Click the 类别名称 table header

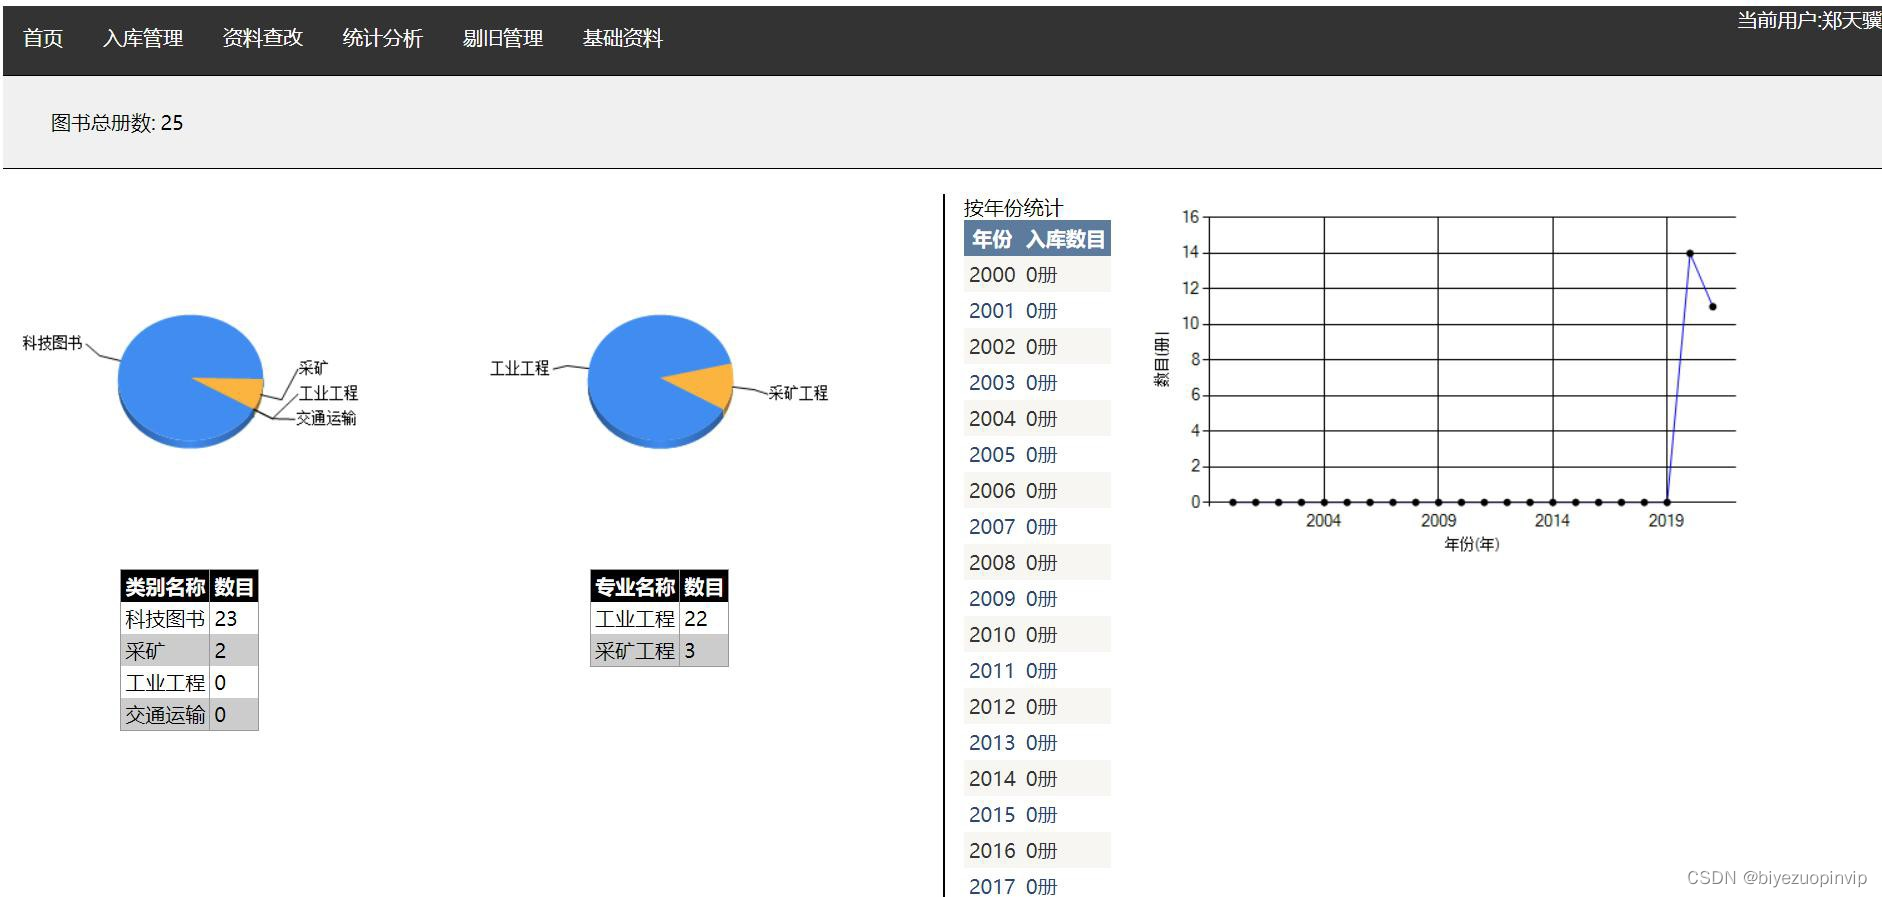click(x=165, y=587)
